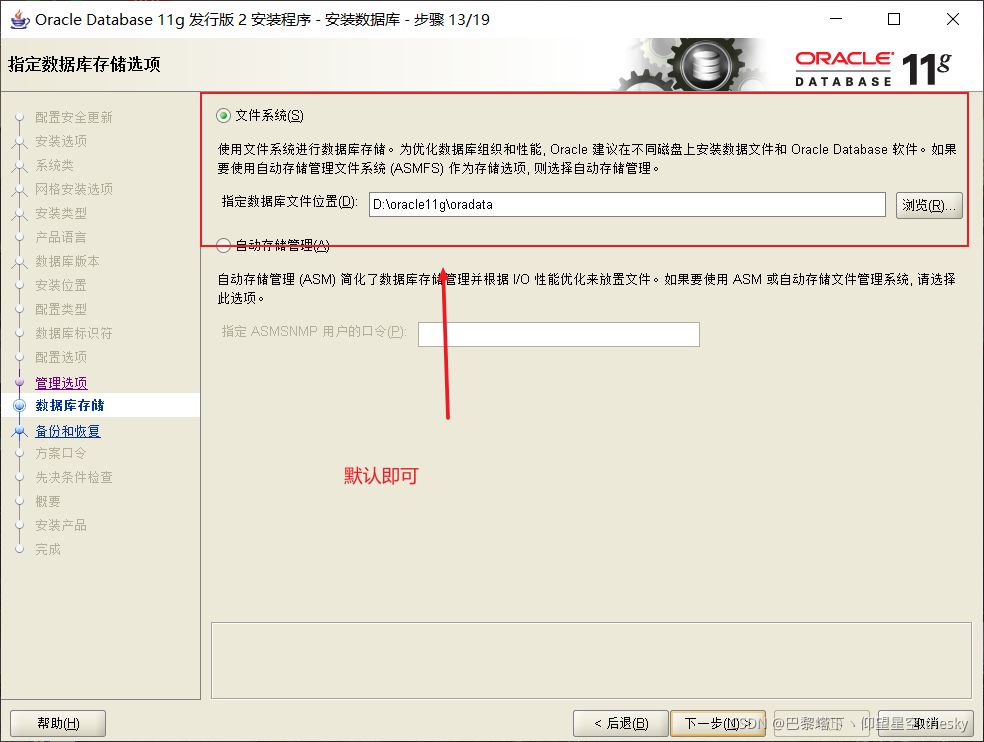The height and width of the screenshot is (742, 984).
Task: Click the highlighted 数据库存储 step node icon
Action: coord(21,405)
